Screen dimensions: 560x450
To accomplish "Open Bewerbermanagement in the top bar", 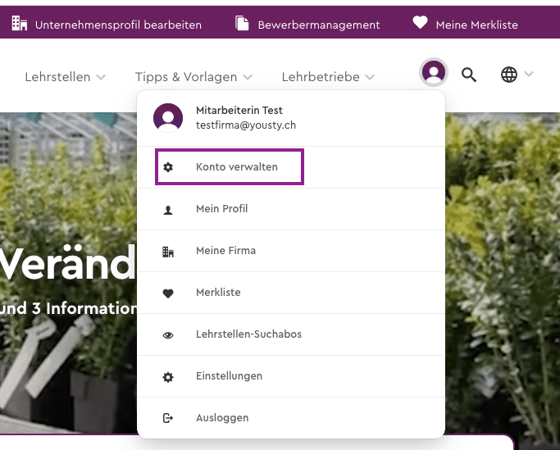I will (x=319, y=25).
